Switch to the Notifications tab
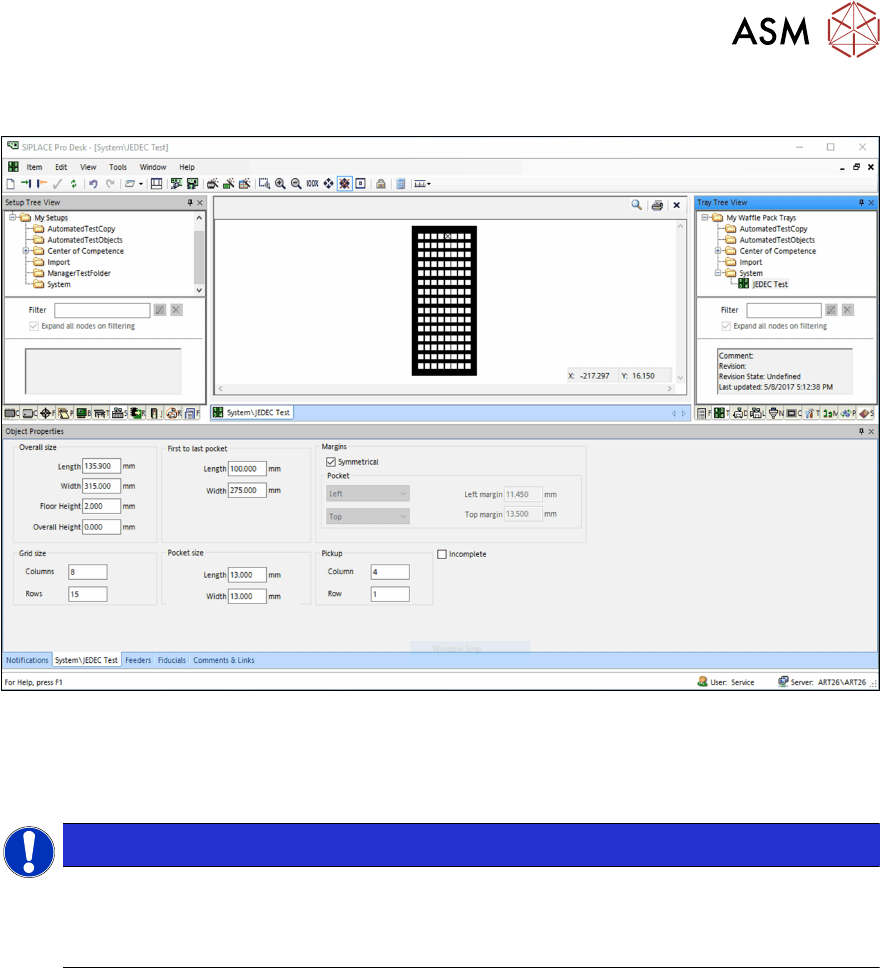This screenshot has width=880, height=968. tap(27, 660)
